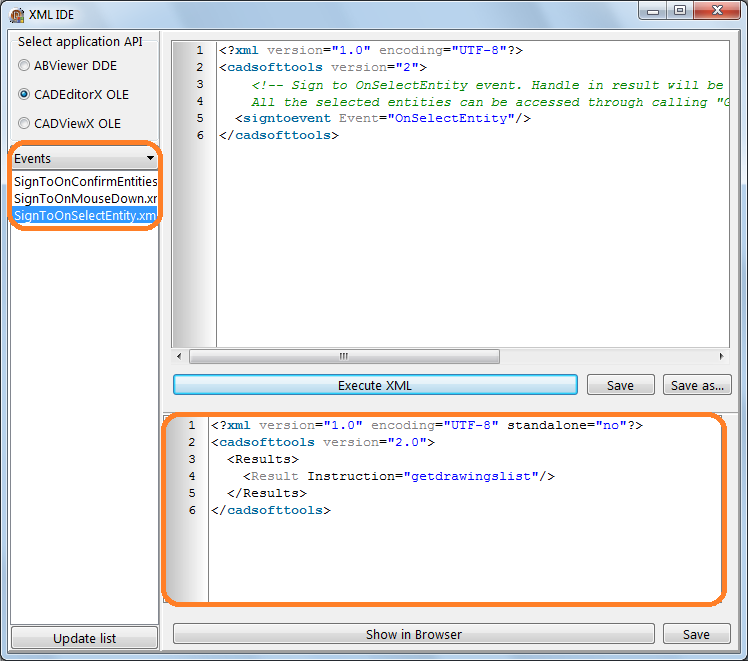Click the Show in Browser button
The height and width of the screenshot is (661, 748).
(x=414, y=634)
